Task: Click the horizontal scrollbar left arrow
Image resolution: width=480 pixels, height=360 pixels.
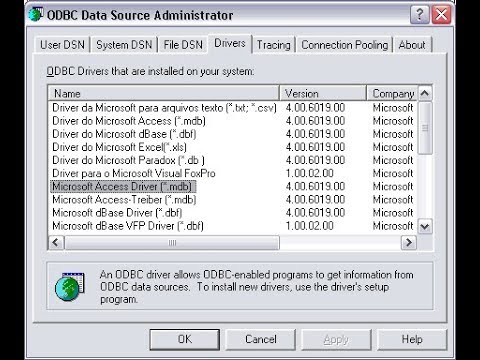Action: (x=56, y=242)
